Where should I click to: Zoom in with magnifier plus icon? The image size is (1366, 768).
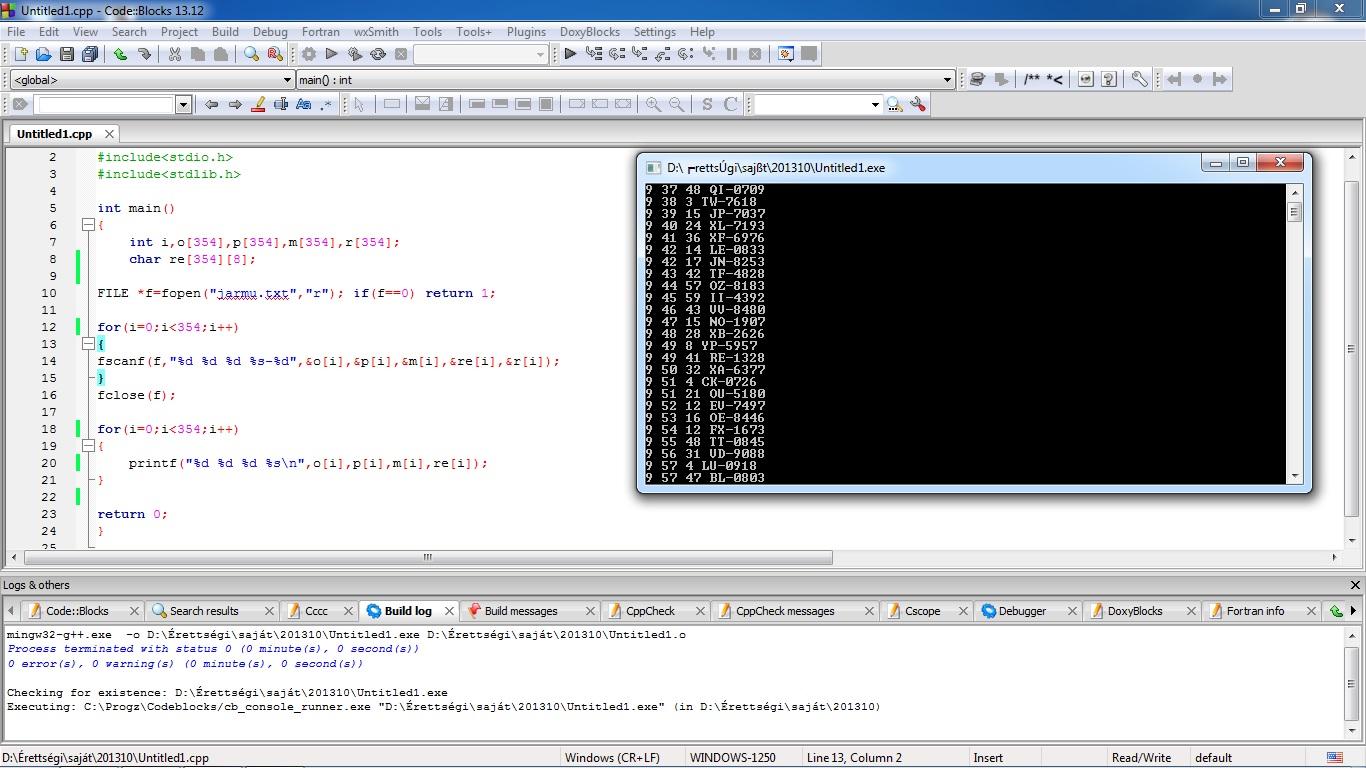(653, 104)
